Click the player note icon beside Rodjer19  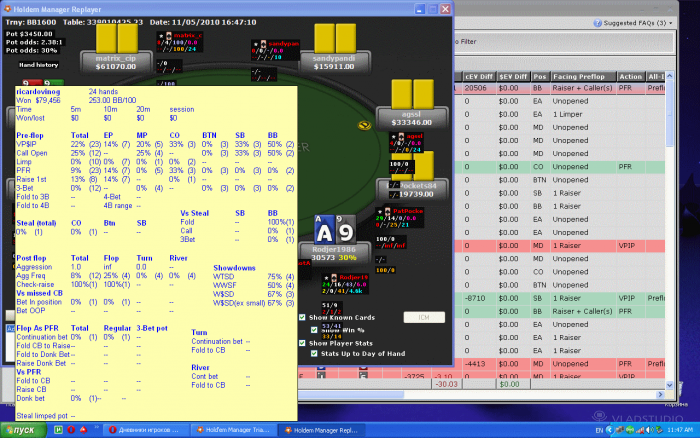pyautogui.click(x=334, y=278)
